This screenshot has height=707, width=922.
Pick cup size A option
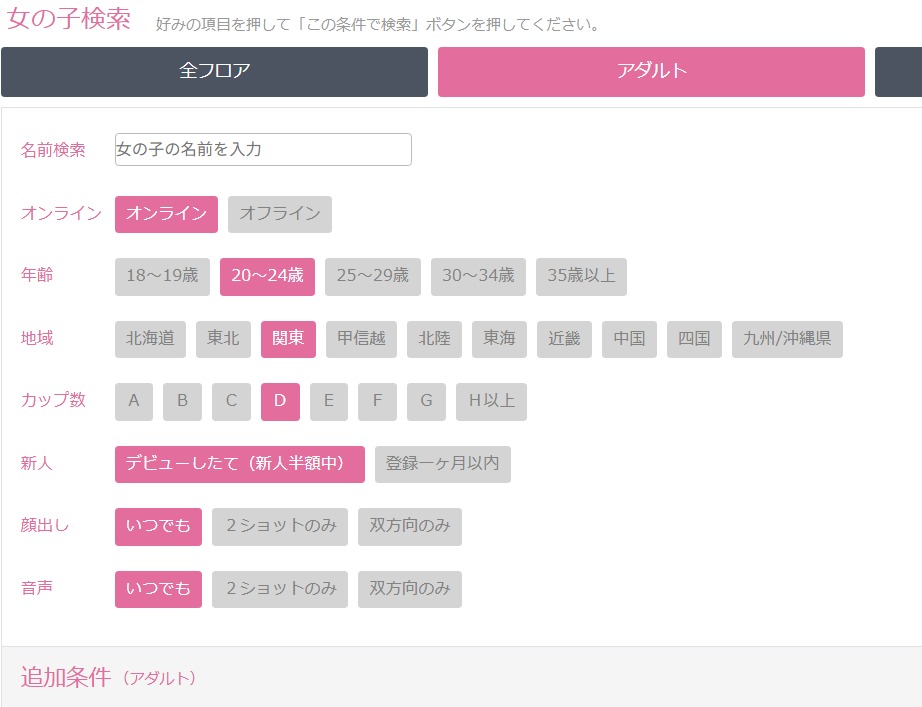click(134, 402)
